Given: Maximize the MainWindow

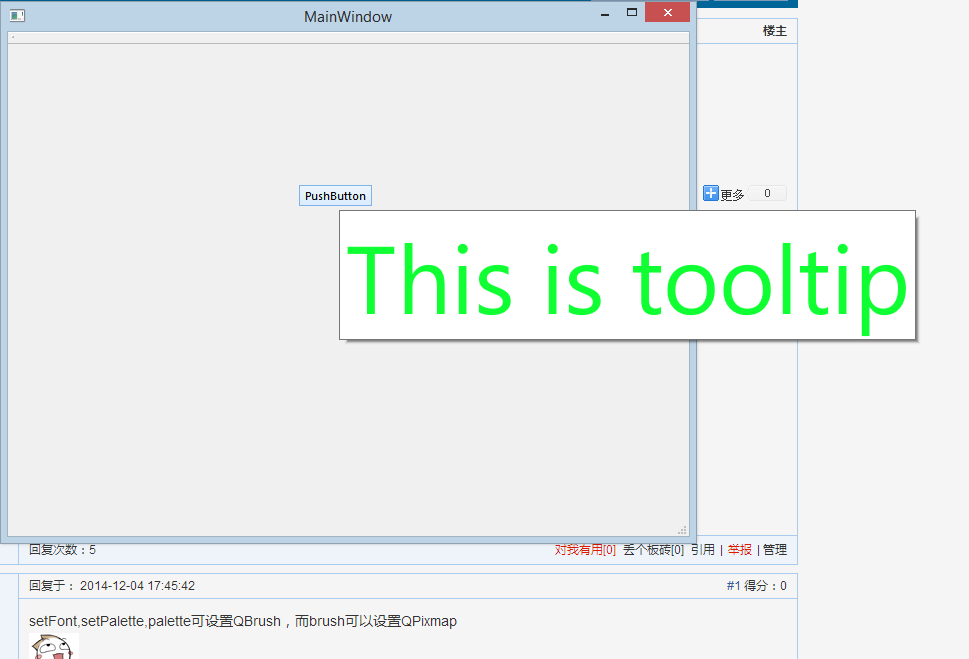Looking at the screenshot, I should tap(632, 12).
